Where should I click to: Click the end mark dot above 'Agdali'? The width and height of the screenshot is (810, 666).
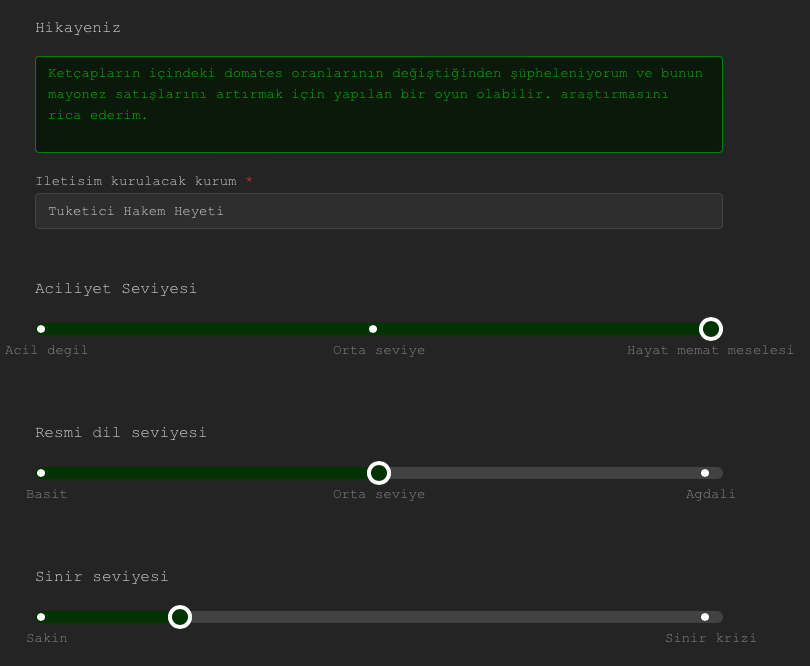pyautogui.click(x=705, y=473)
